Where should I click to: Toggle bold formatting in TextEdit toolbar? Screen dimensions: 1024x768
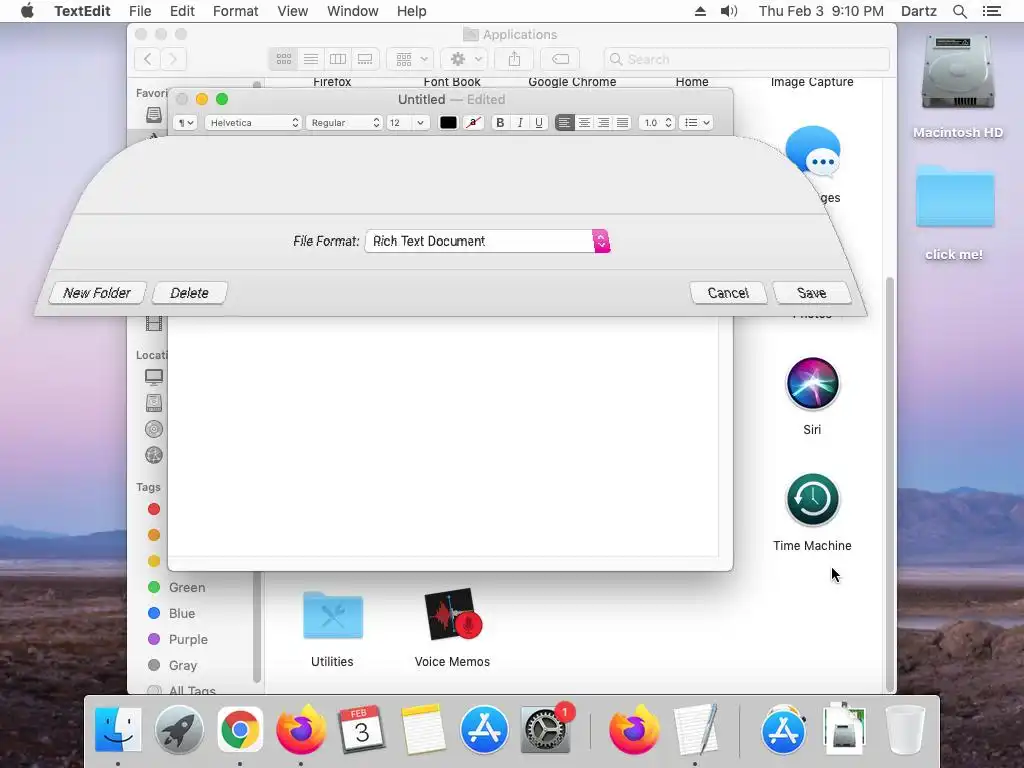(500, 123)
